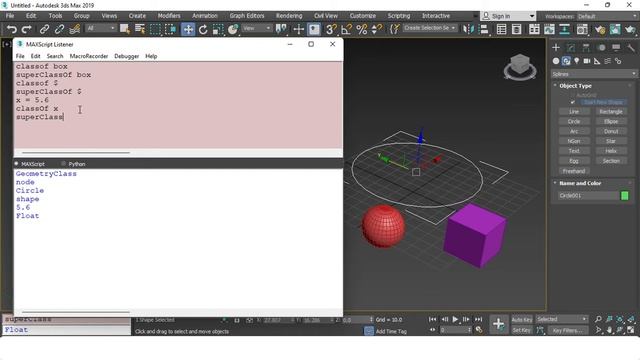Activate the Unlink Selection tool
Screen dimensions: 640x360
[59, 29]
